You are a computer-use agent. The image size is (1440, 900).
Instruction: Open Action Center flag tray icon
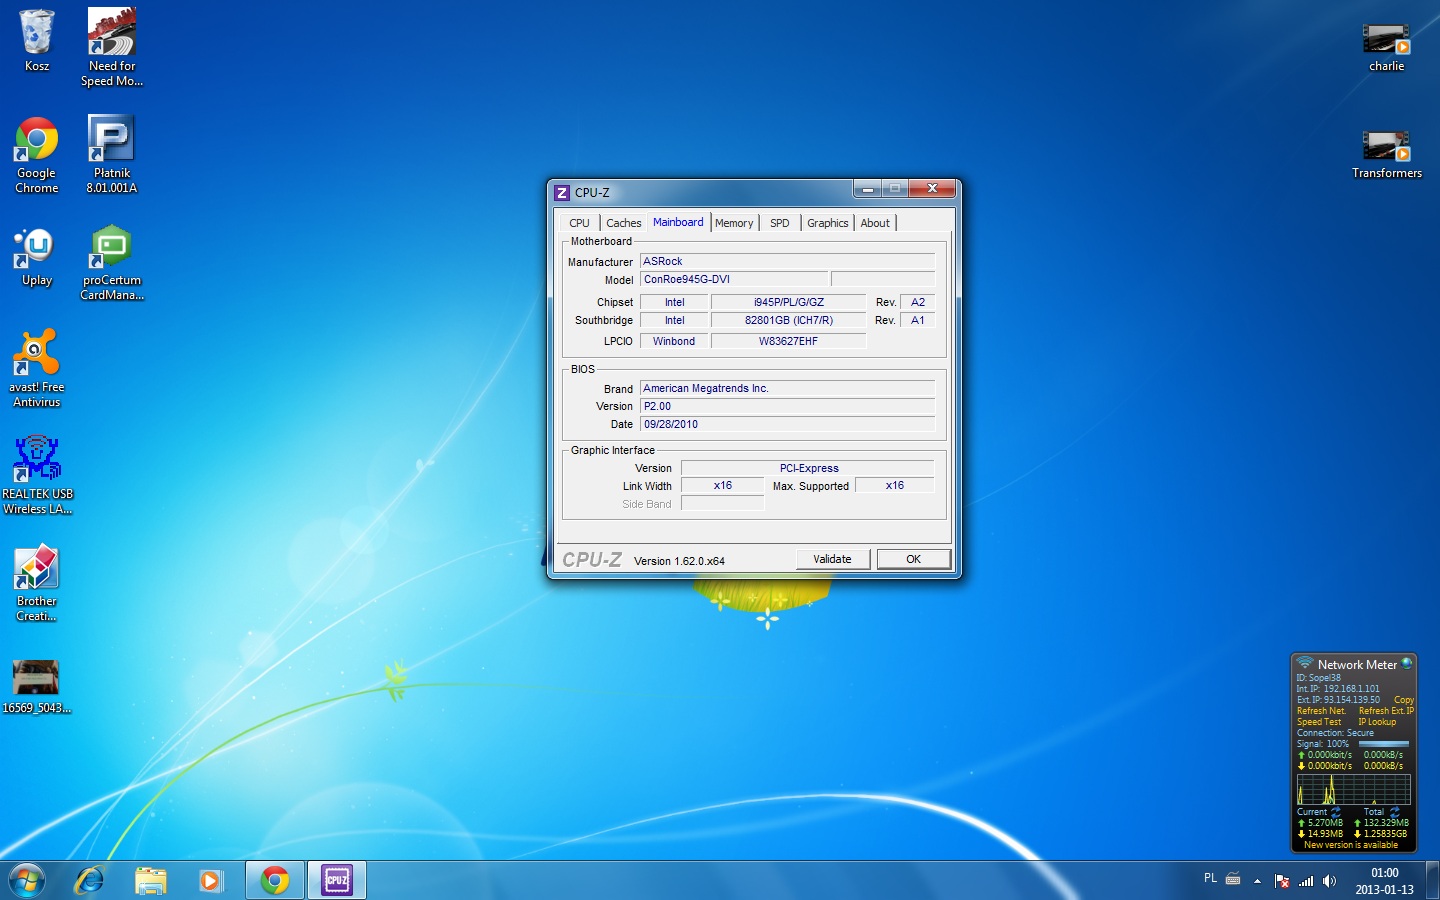pyautogui.click(x=1282, y=881)
